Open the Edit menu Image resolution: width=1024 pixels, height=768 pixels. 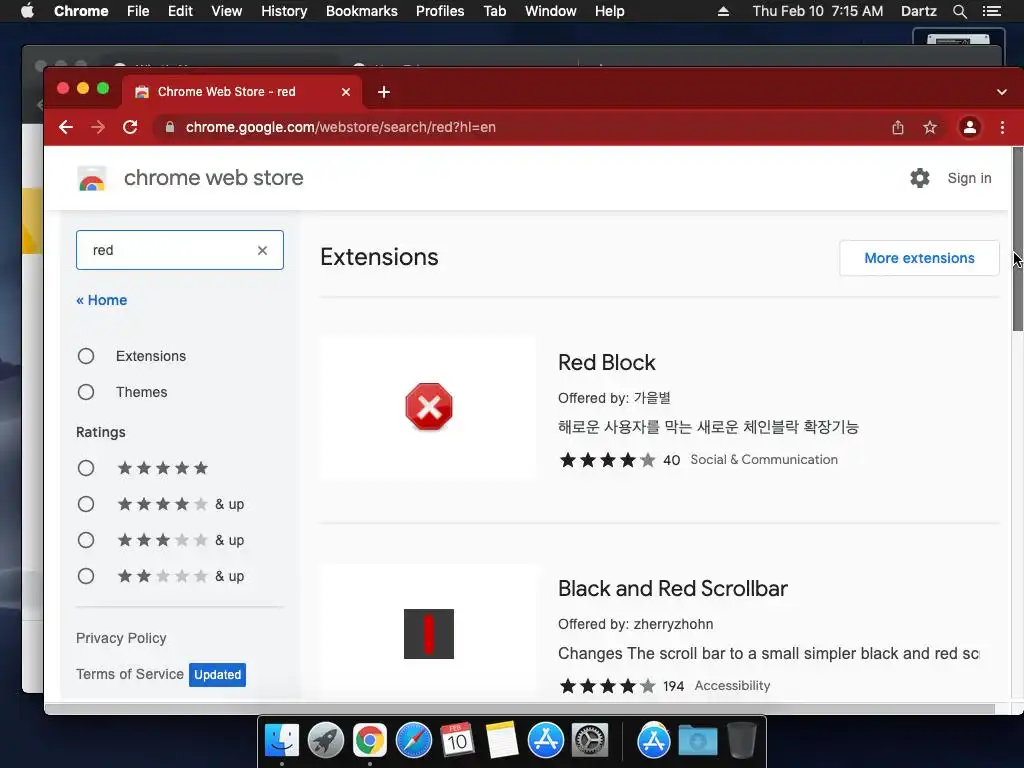180,11
